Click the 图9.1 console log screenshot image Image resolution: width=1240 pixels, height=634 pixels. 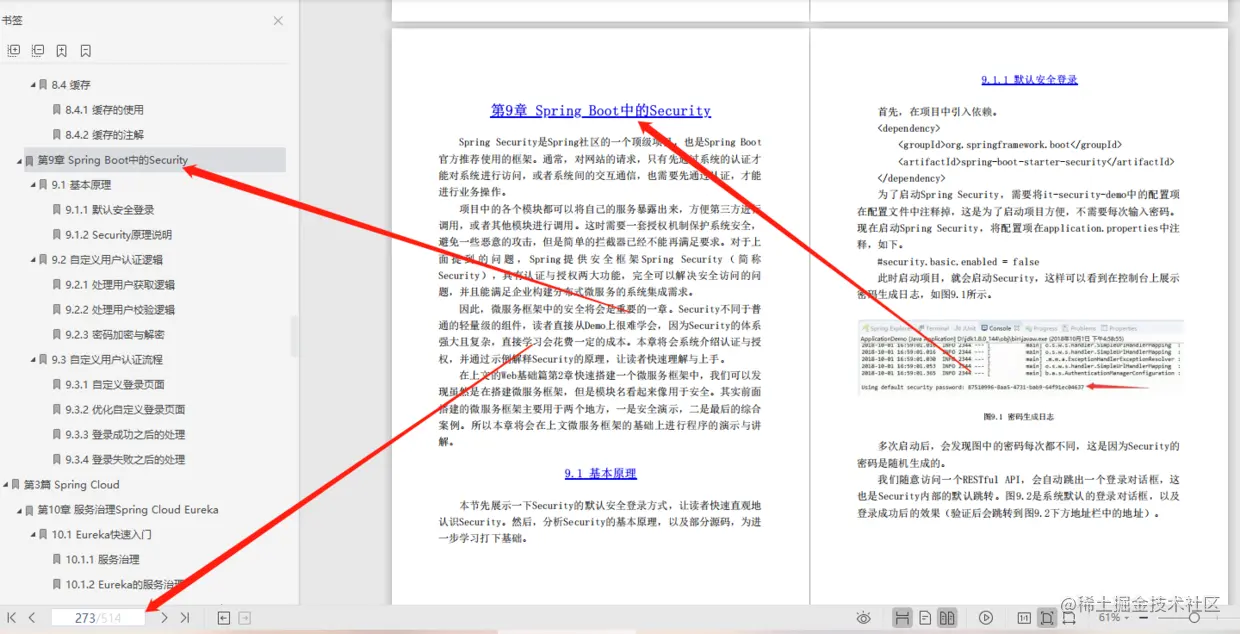click(x=1020, y=358)
